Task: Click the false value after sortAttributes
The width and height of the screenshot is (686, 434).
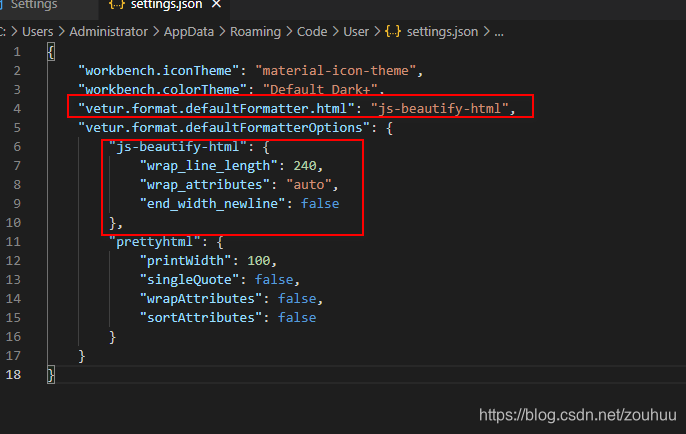Action: coord(297,318)
